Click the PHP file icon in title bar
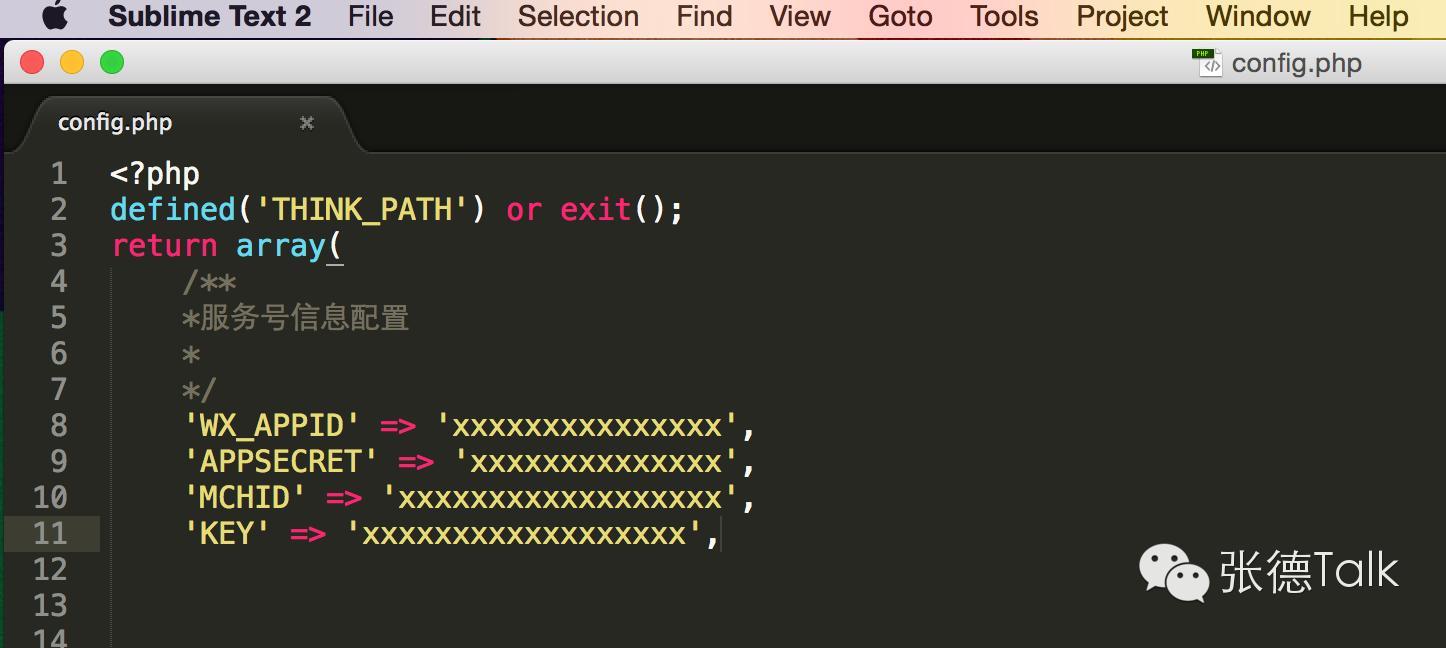The image size is (1446, 648). 1207,63
